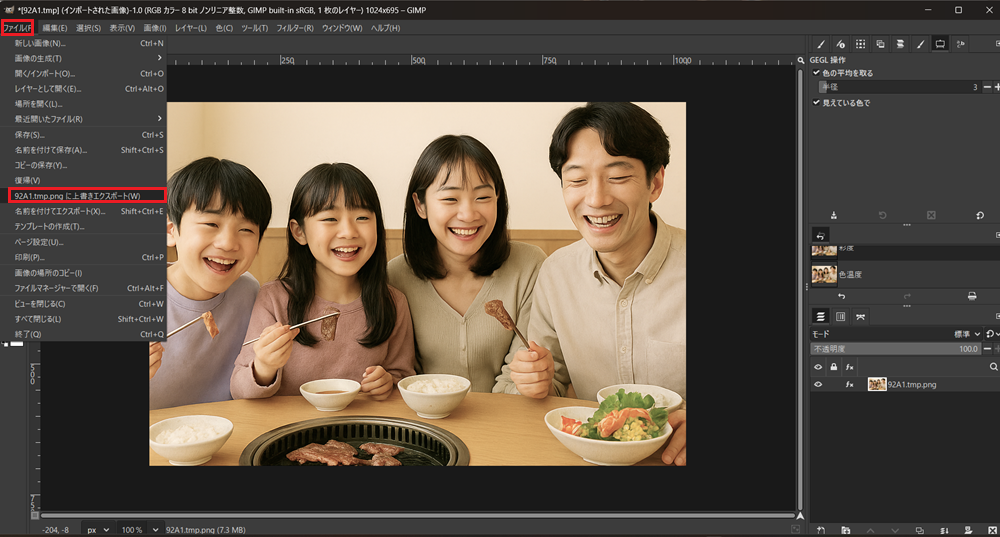
Task: Open the Device Status dock tab
Action: (x=841, y=44)
